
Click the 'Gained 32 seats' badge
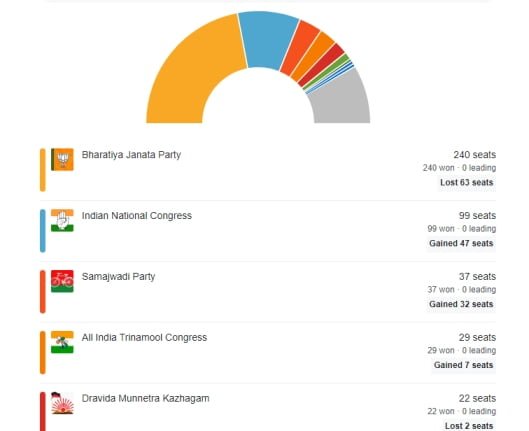tap(461, 304)
